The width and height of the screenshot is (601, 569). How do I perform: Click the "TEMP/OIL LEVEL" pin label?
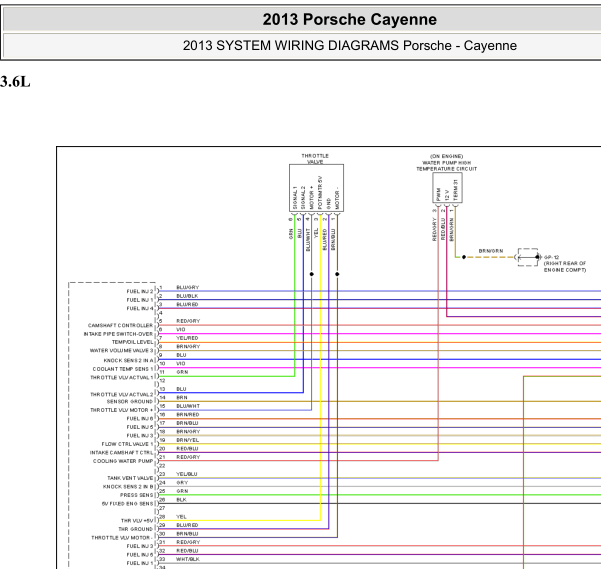tap(132, 342)
